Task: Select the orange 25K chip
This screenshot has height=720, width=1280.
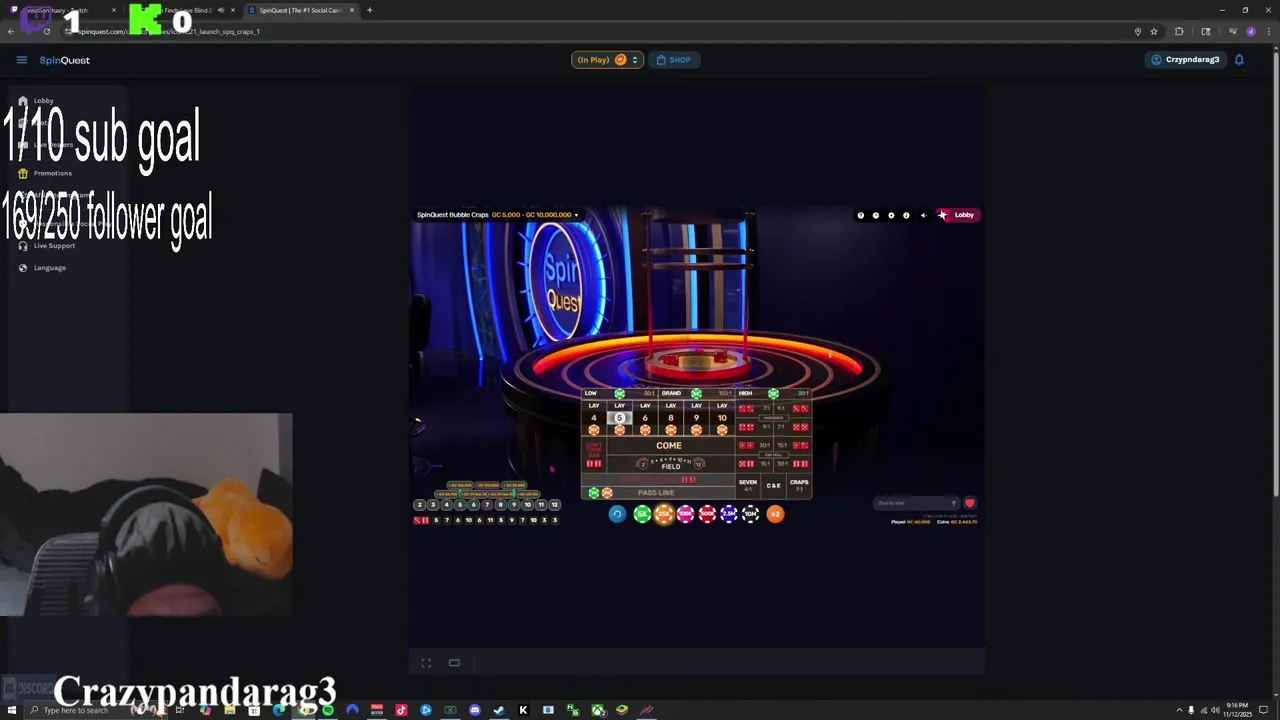Action: pos(664,514)
